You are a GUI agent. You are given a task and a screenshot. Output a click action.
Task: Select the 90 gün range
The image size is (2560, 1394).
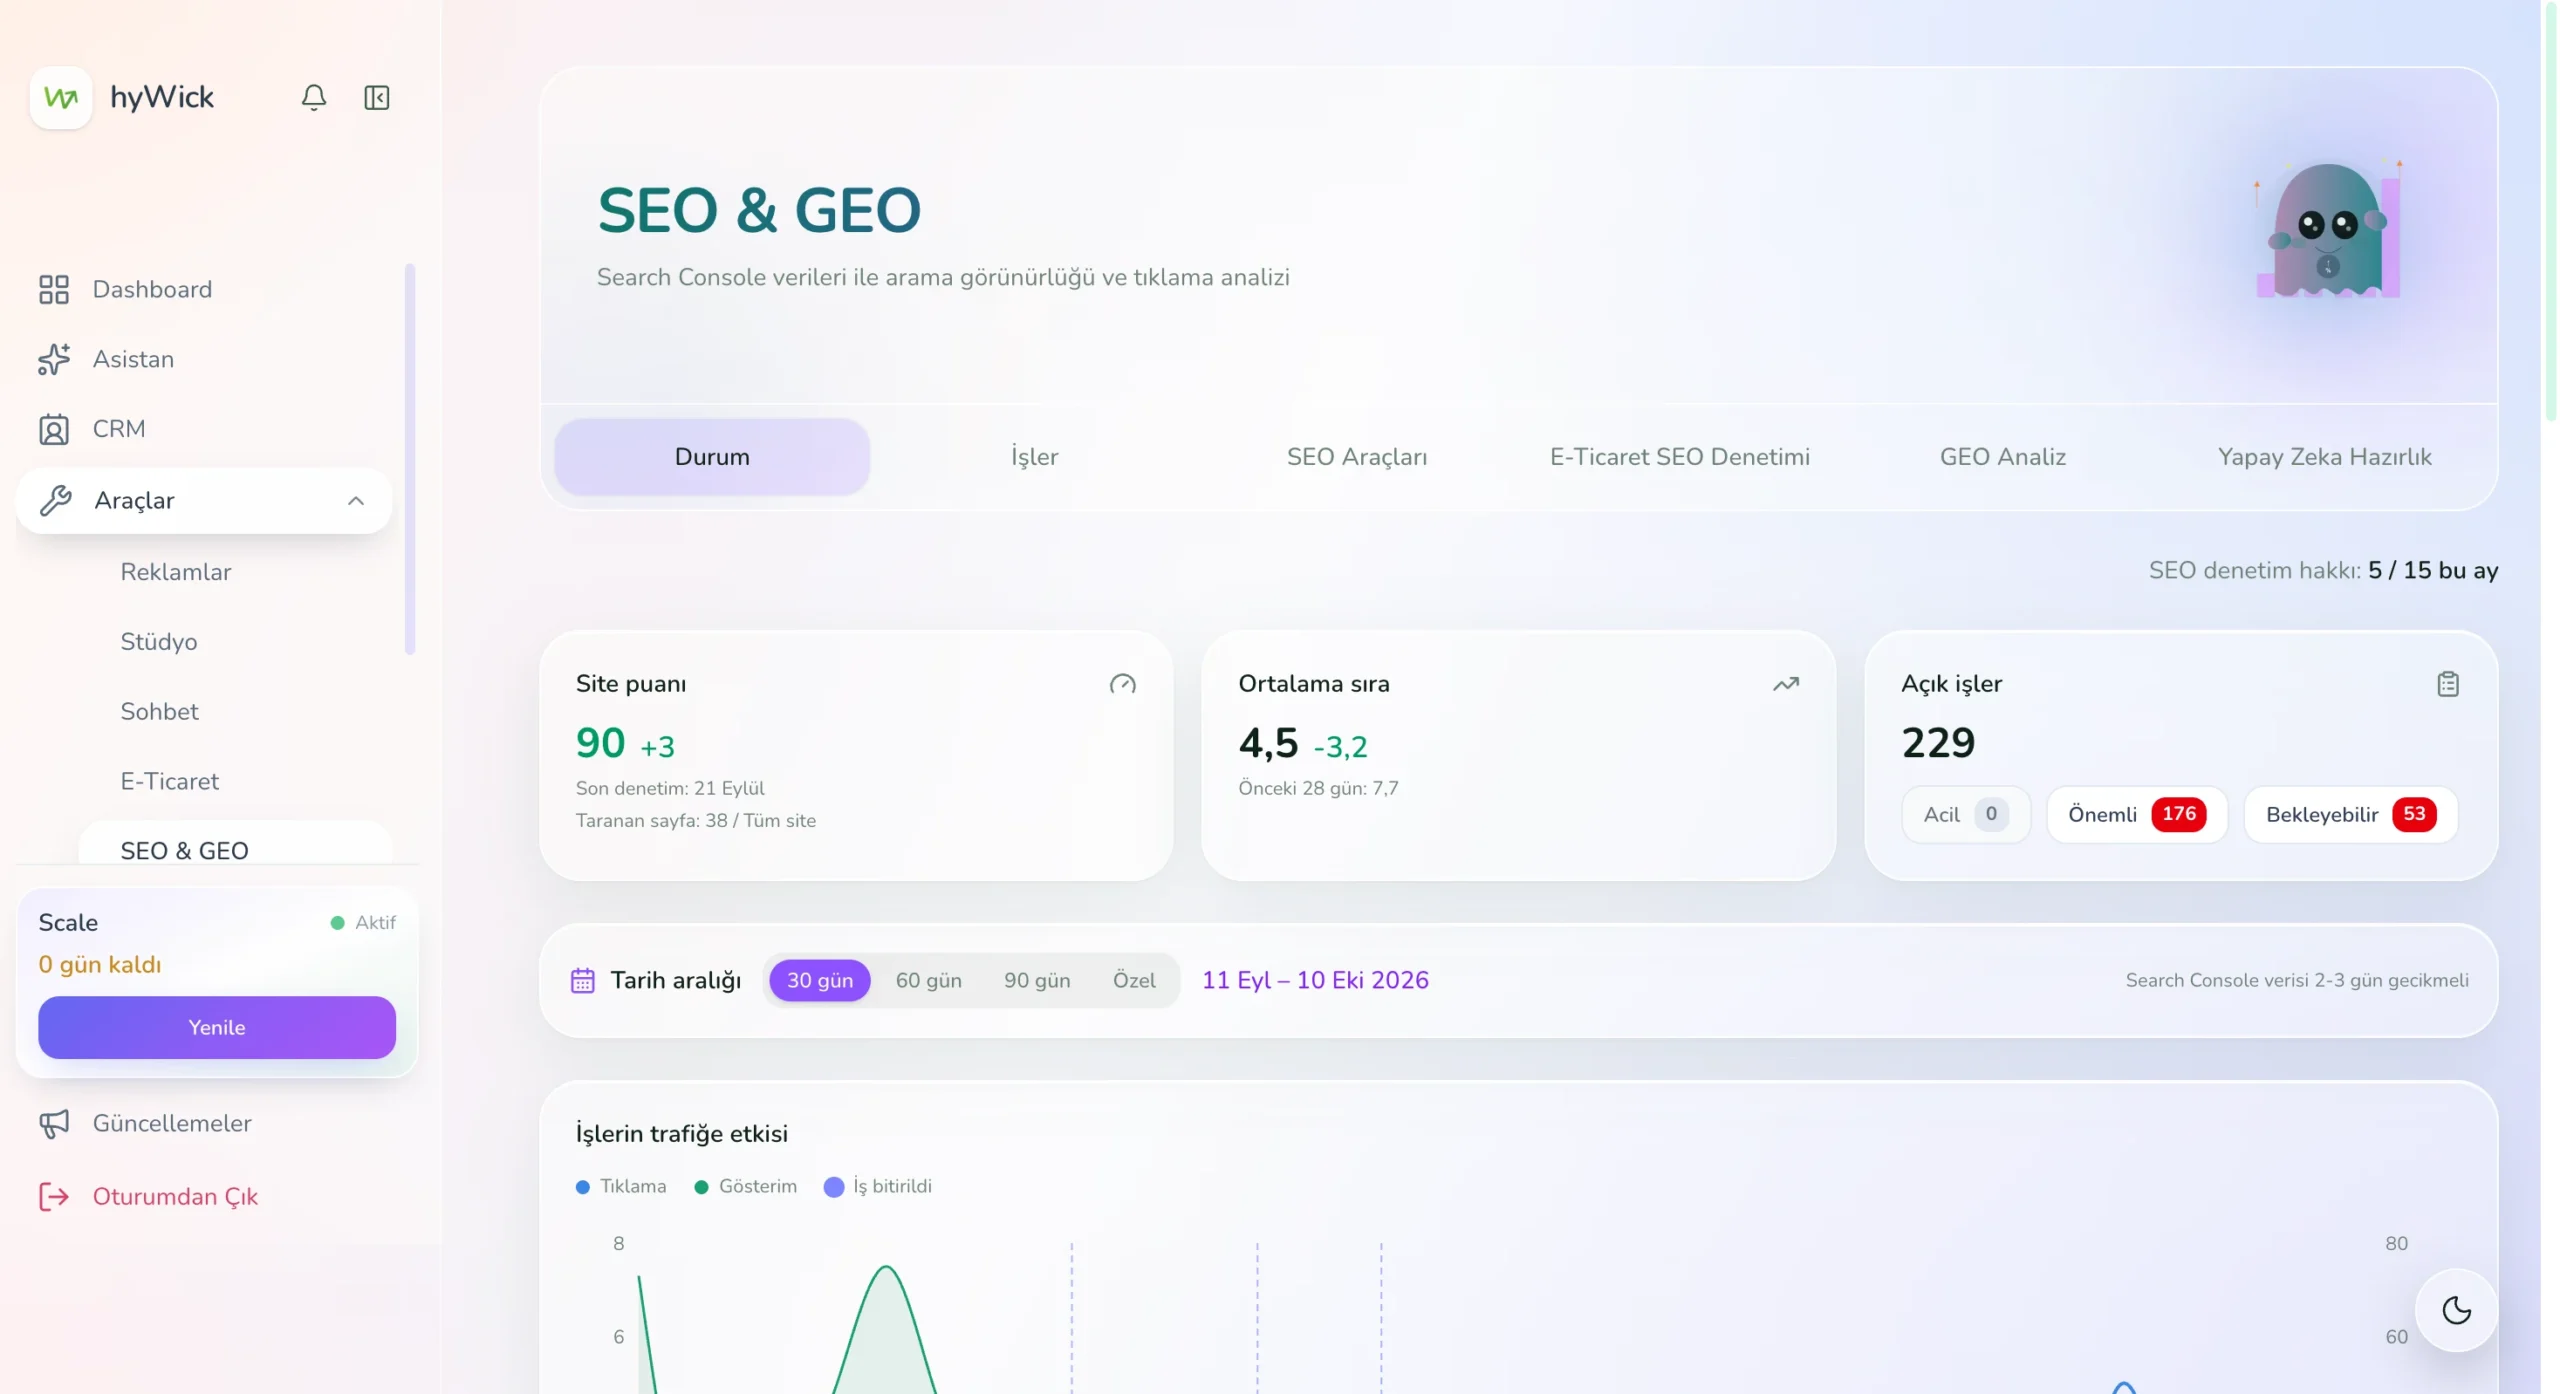tap(1037, 980)
